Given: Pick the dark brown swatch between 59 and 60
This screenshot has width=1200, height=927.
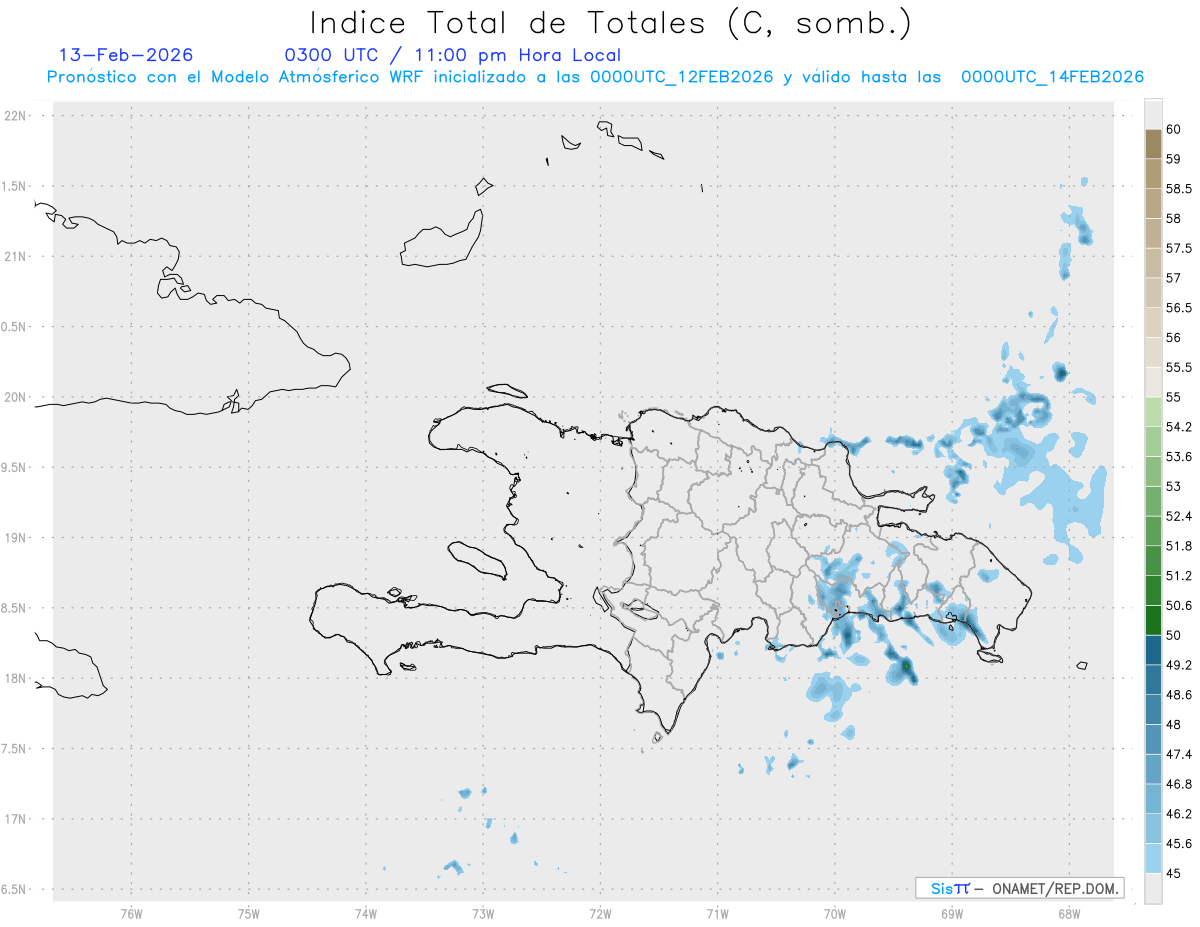Looking at the screenshot, I should pyautogui.click(x=1153, y=144).
